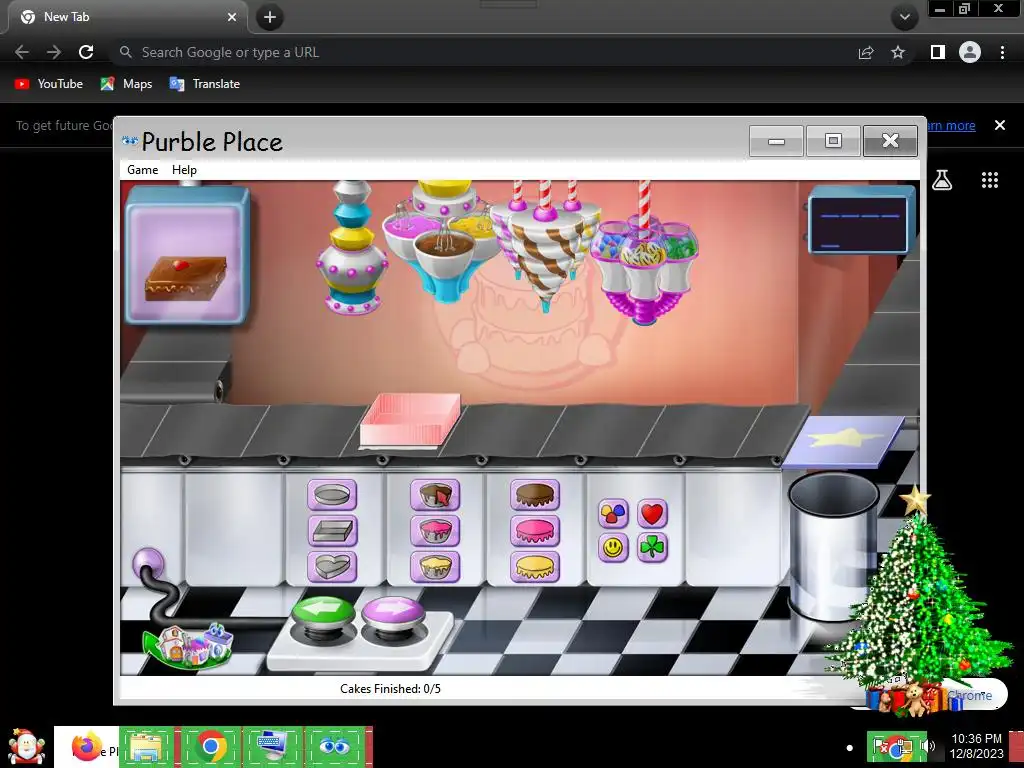Viewport: 1024px width, 768px height.
Task: Choose the strawberry pink batter button
Action: coord(435,531)
